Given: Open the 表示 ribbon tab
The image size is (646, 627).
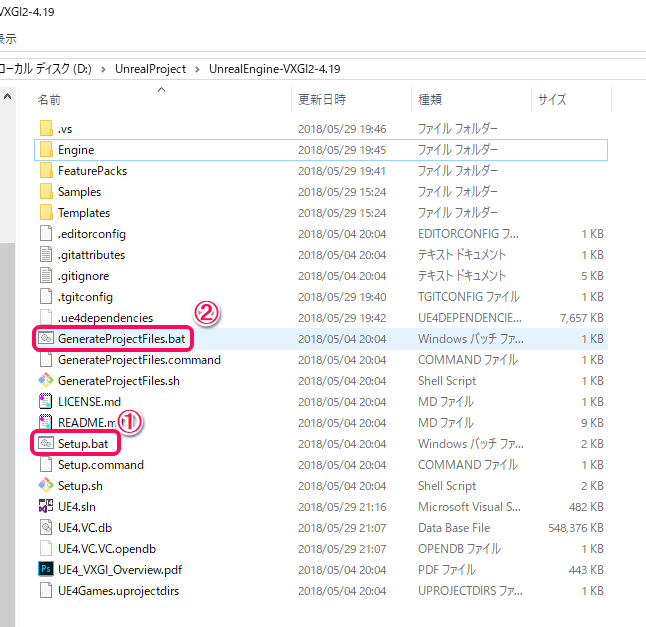Looking at the screenshot, I should [x=8, y=39].
